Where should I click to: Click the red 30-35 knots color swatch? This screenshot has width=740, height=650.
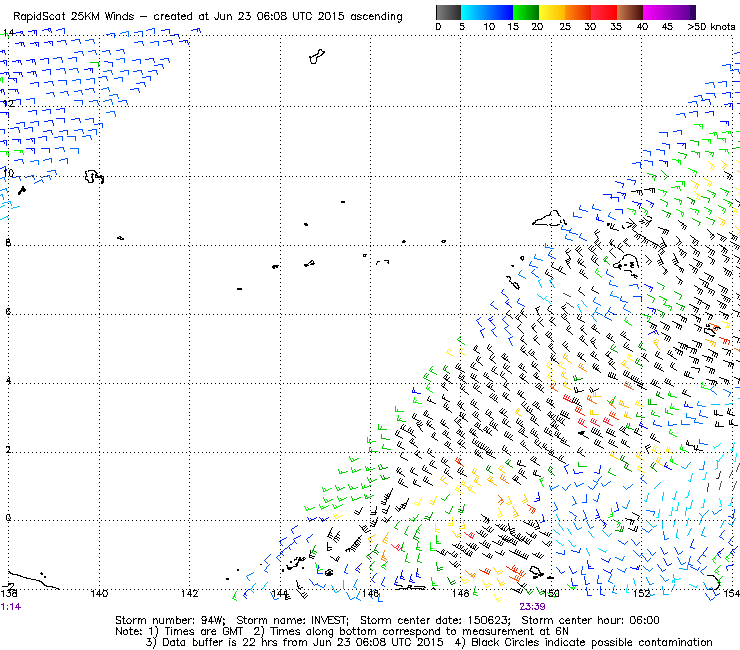click(x=604, y=12)
